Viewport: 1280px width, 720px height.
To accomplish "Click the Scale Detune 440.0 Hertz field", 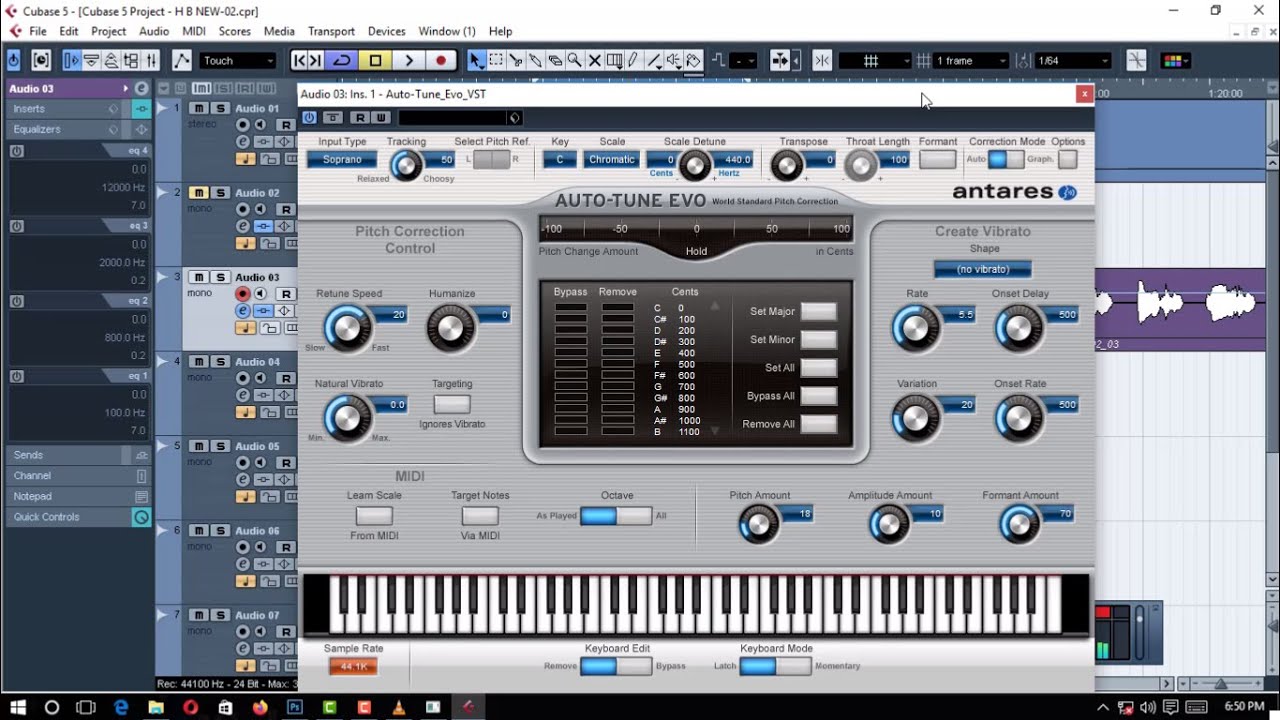I will point(736,160).
